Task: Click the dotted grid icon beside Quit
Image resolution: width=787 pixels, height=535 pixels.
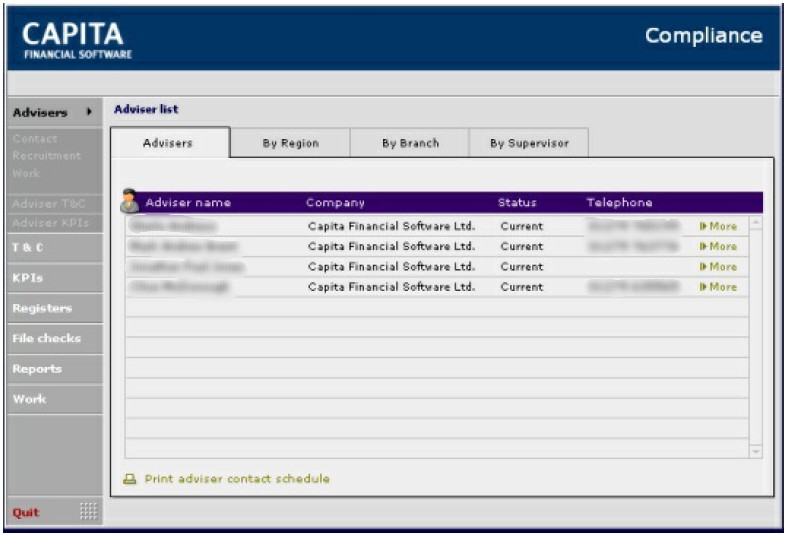Action: pyautogui.click(x=88, y=511)
